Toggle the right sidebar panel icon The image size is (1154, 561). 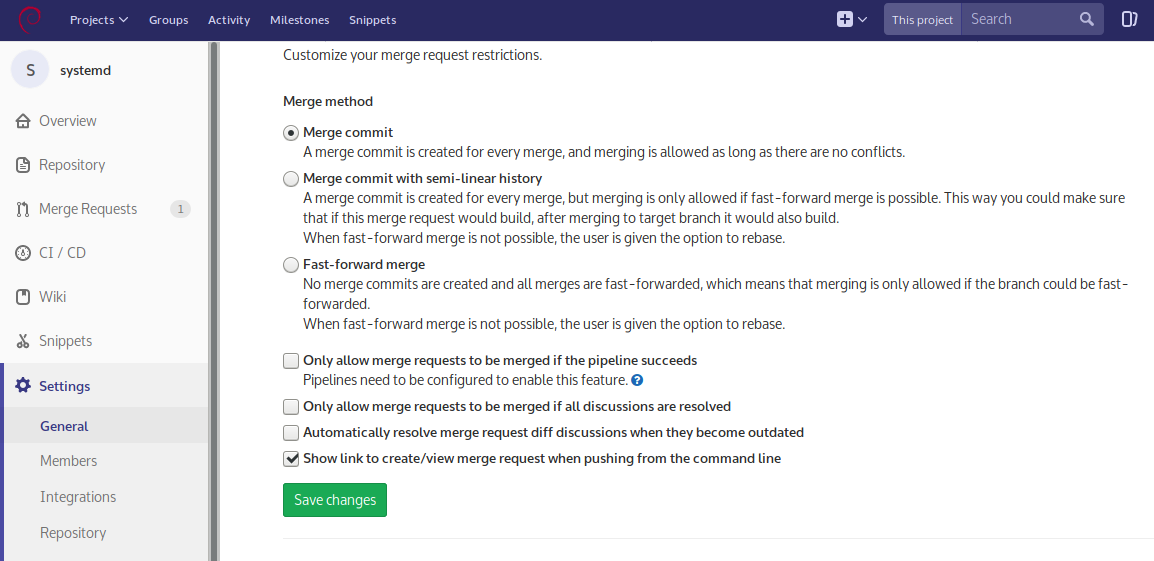click(x=1129, y=19)
